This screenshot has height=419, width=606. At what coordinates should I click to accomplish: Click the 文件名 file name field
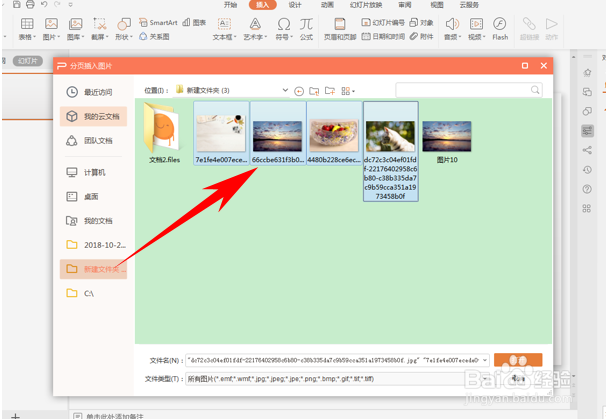[x=337, y=360]
